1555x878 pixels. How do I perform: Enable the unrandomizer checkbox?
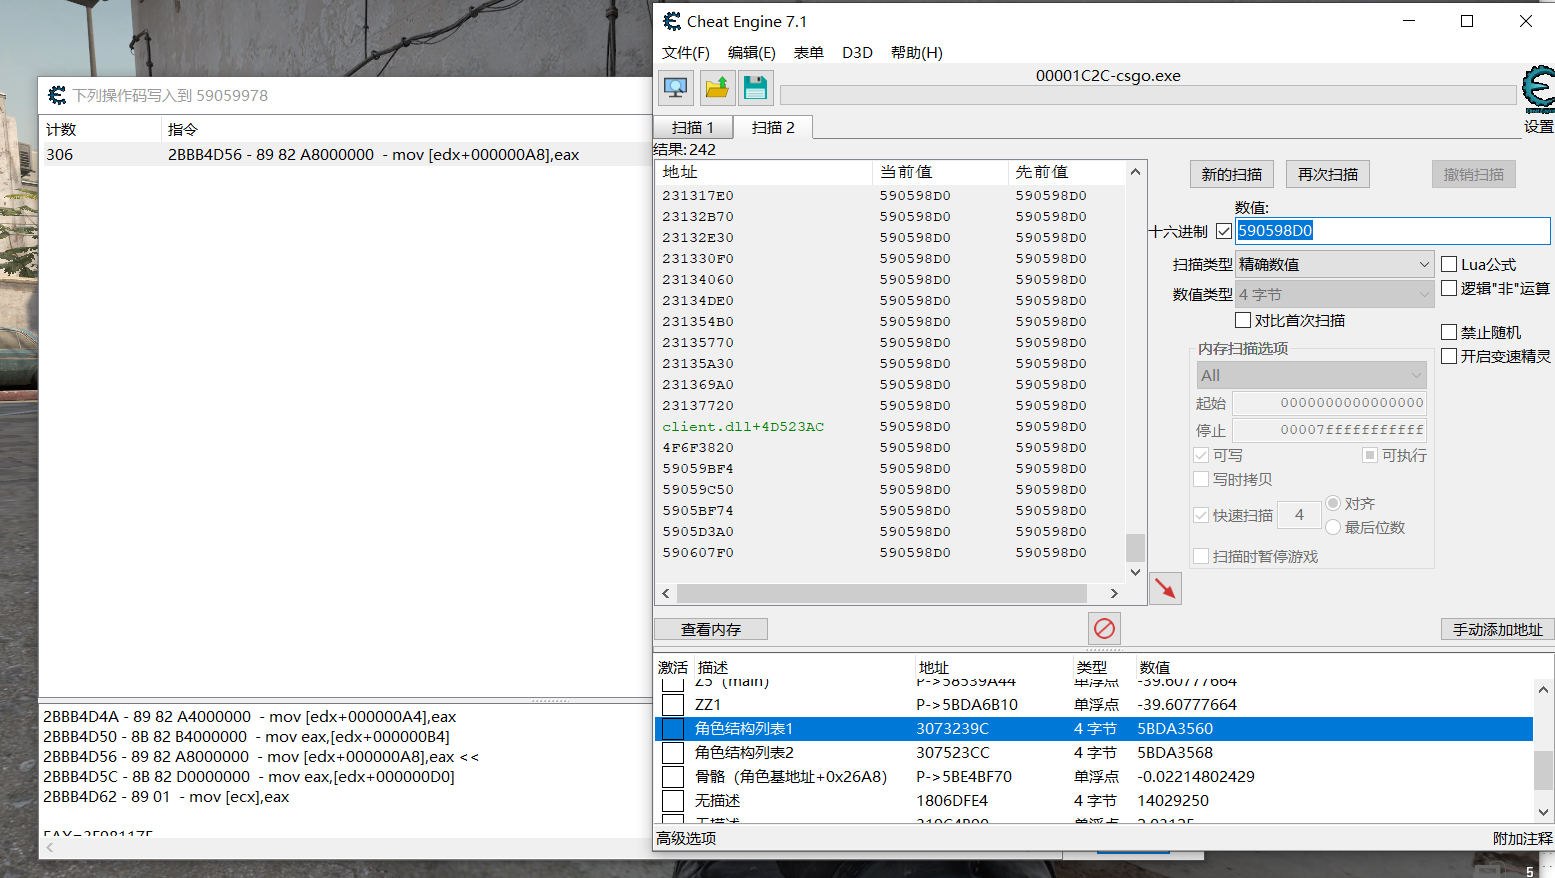tap(1449, 332)
